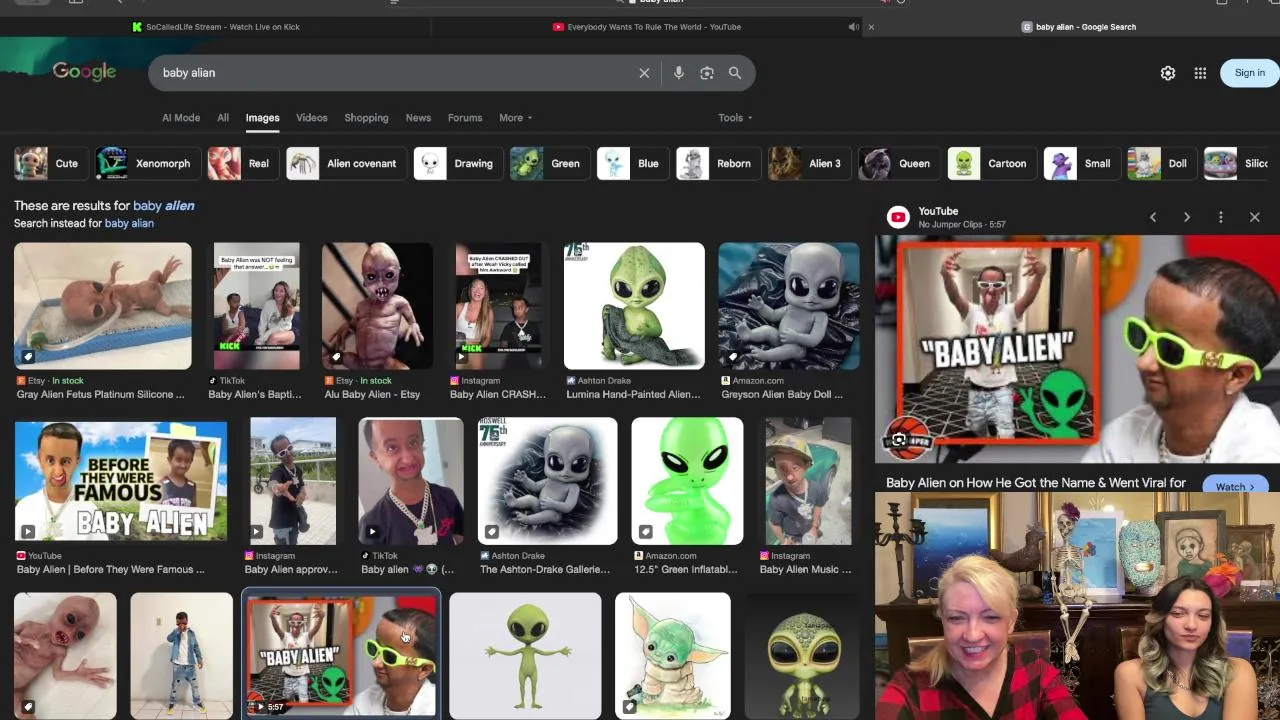Open Lumina Hand-Painted Alien thumbnail
Screen dimensions: 1280x720
coord(634,306)
